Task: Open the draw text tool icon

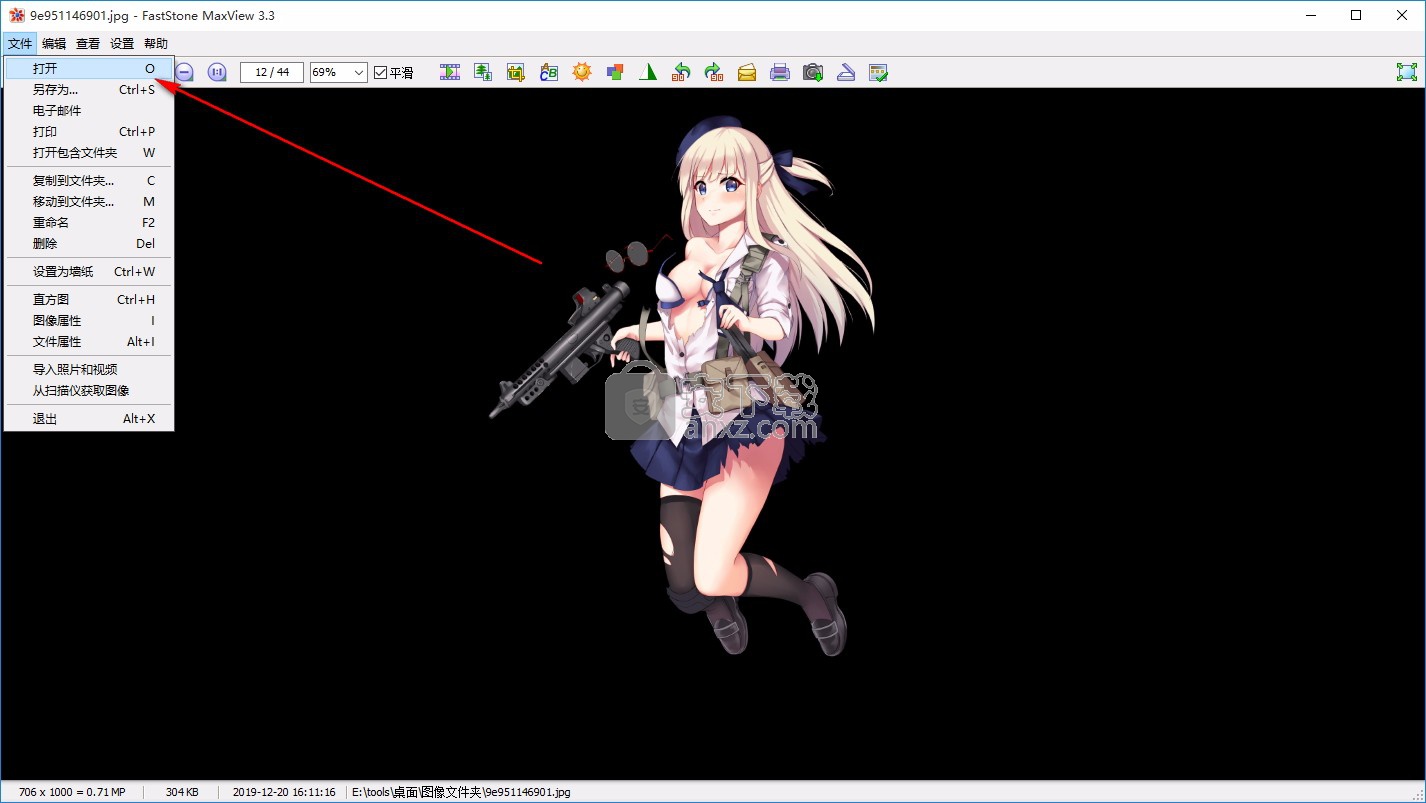Action: (x=549, y=72)
